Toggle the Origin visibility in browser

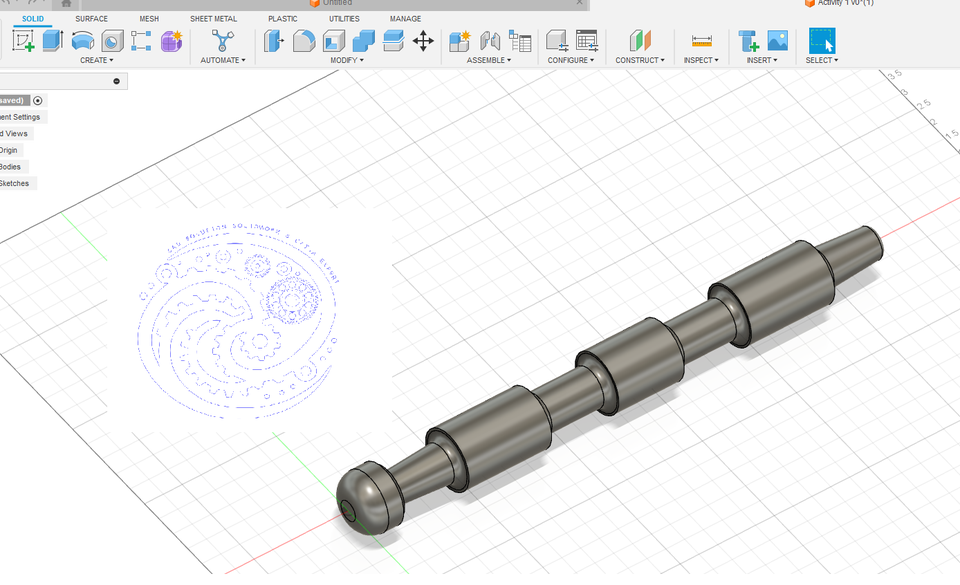coord(12,149)
